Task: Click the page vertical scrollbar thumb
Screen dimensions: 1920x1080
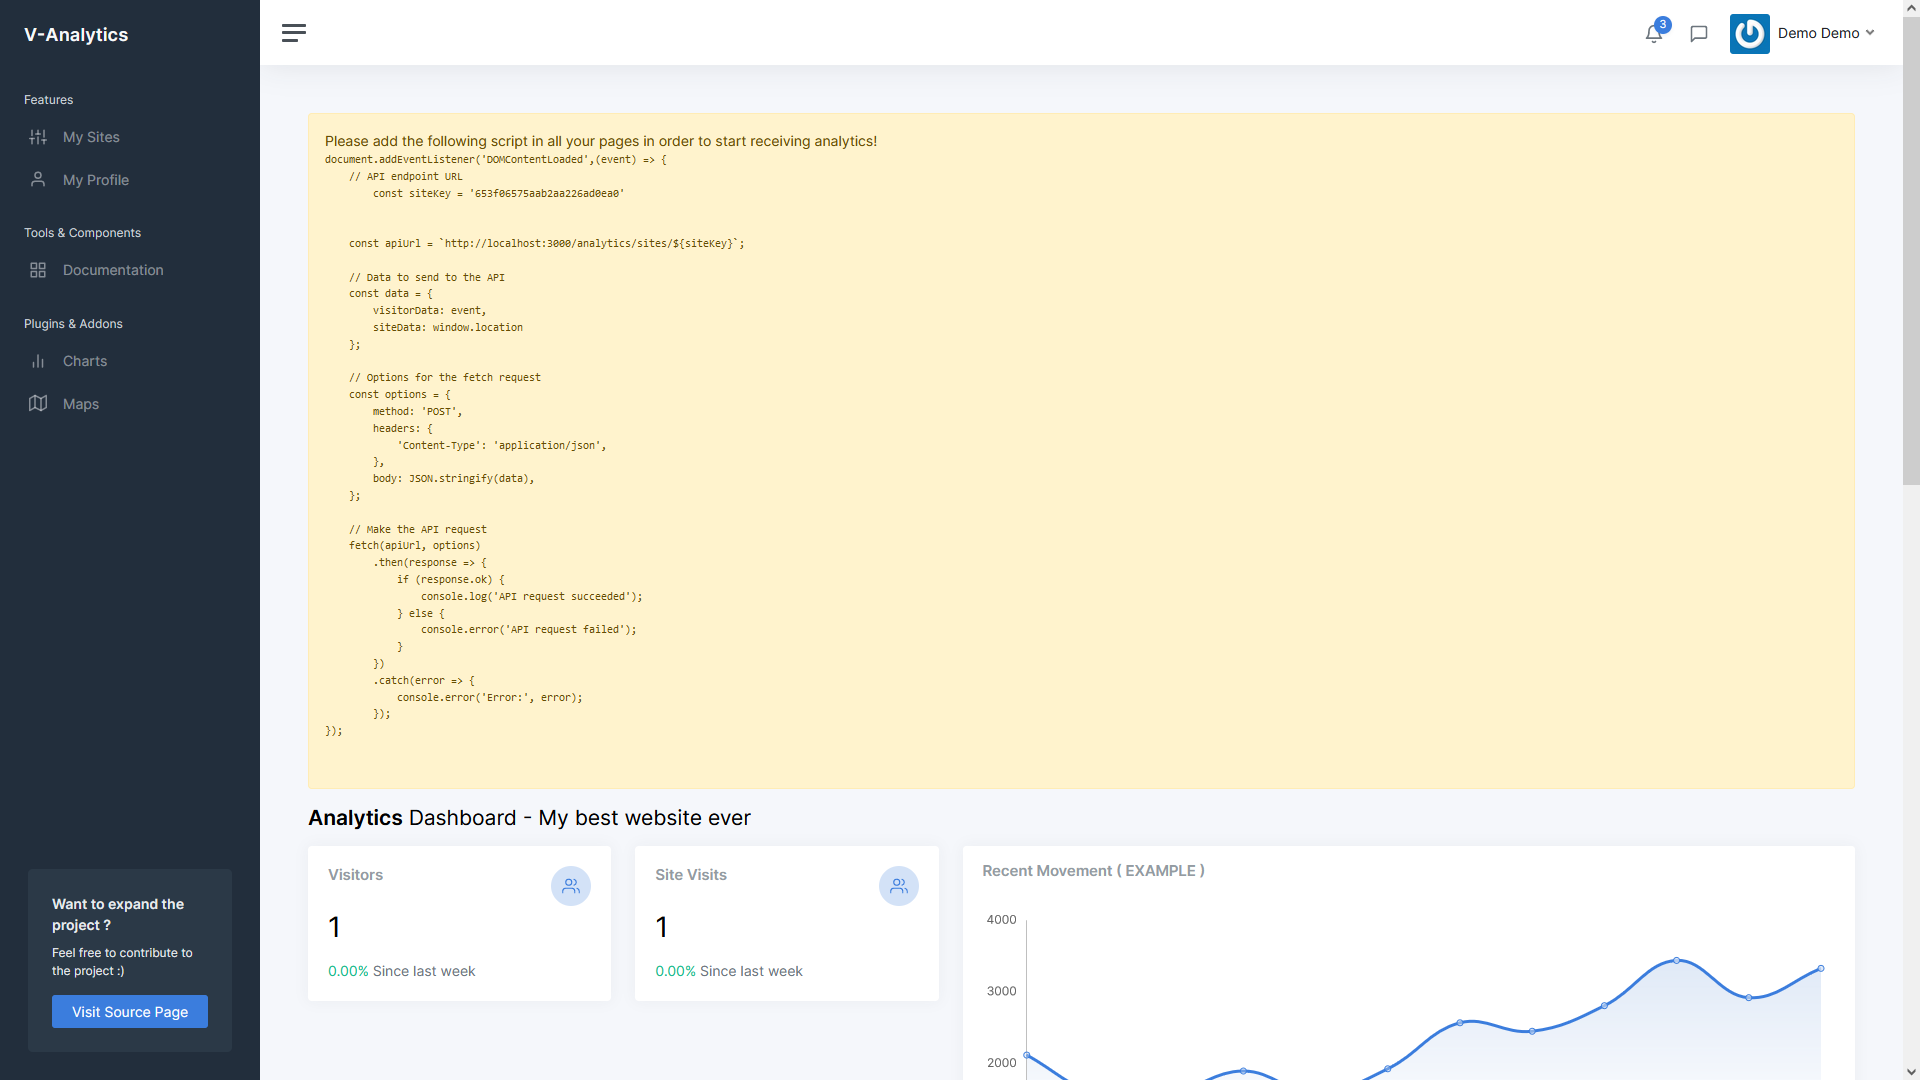Action: [x=1911, y=250]
